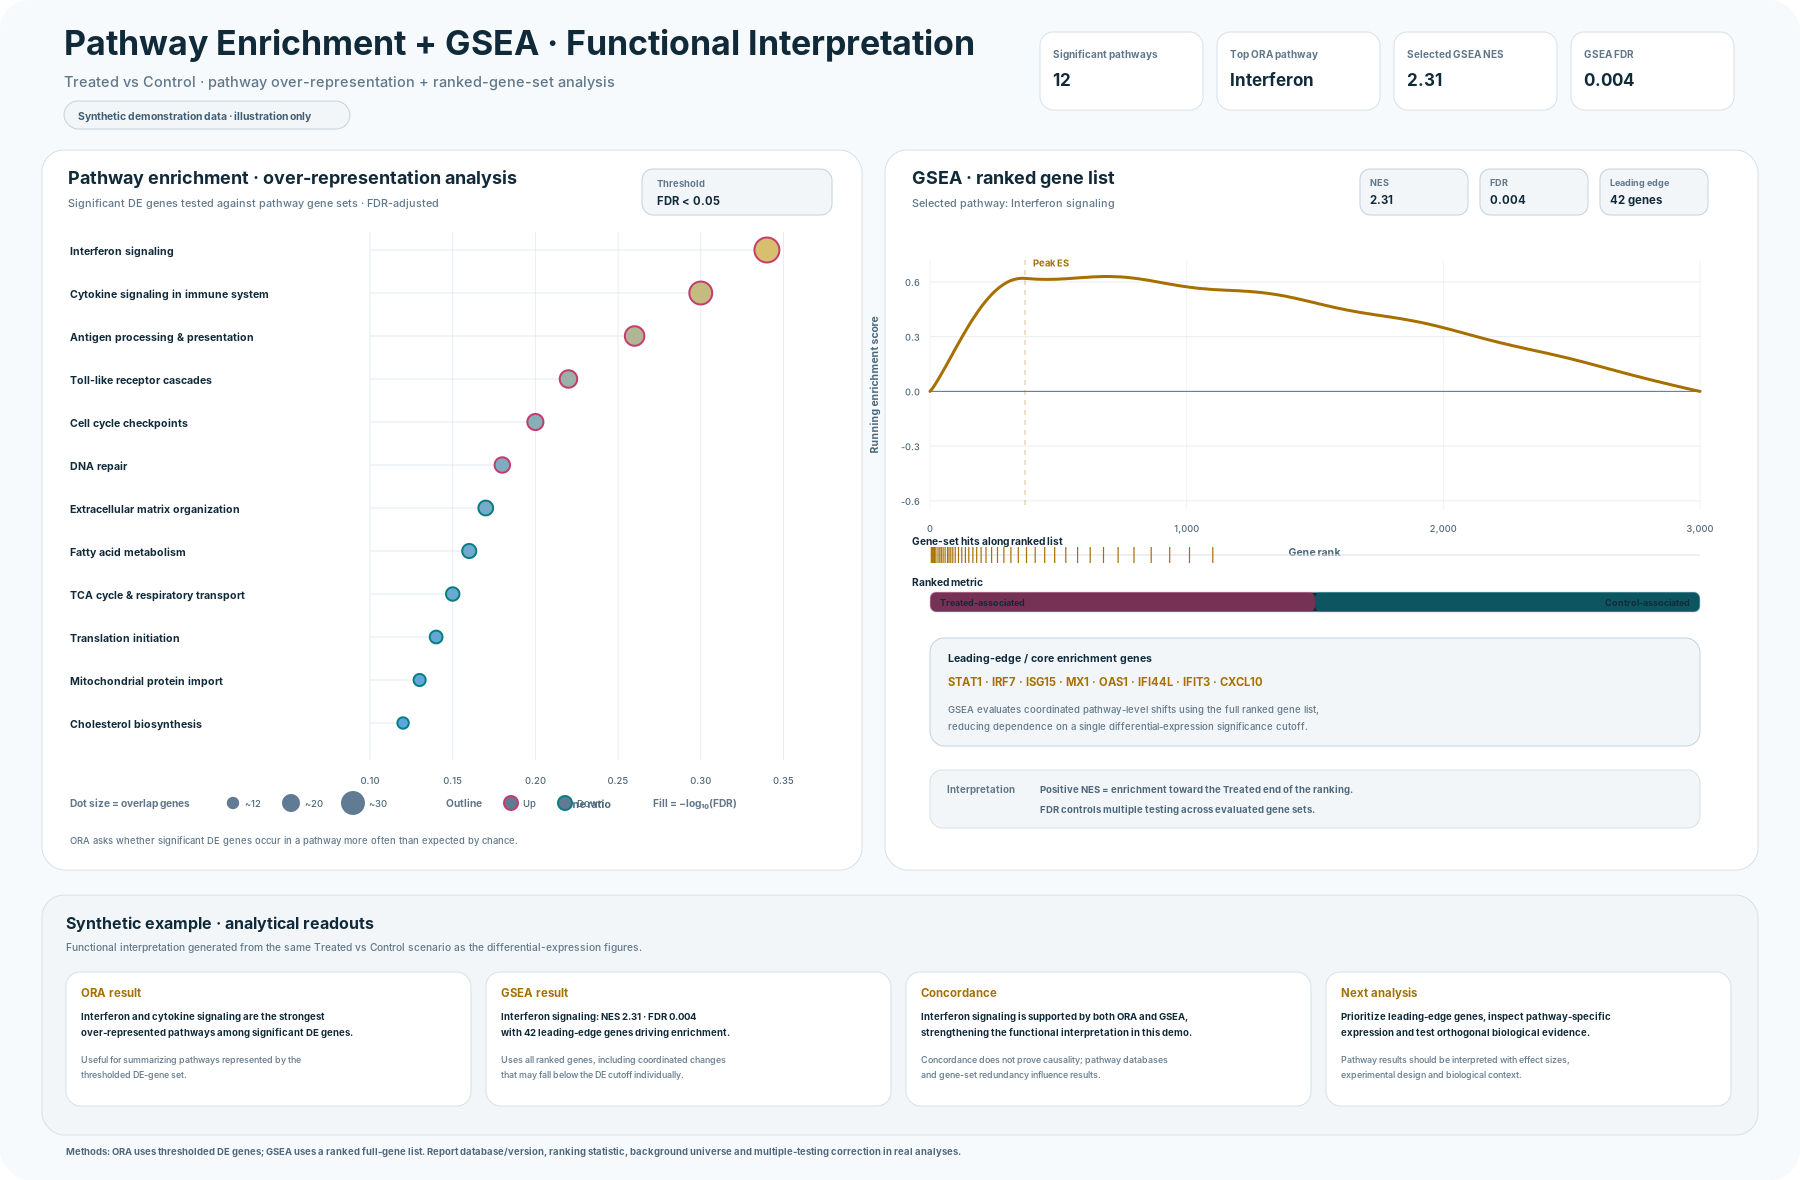Image resolution: width=1800 pixels, height=1180 pixels.
Task: Click the GSEA FDR 0.004 header card
Action: (1652, 71)
